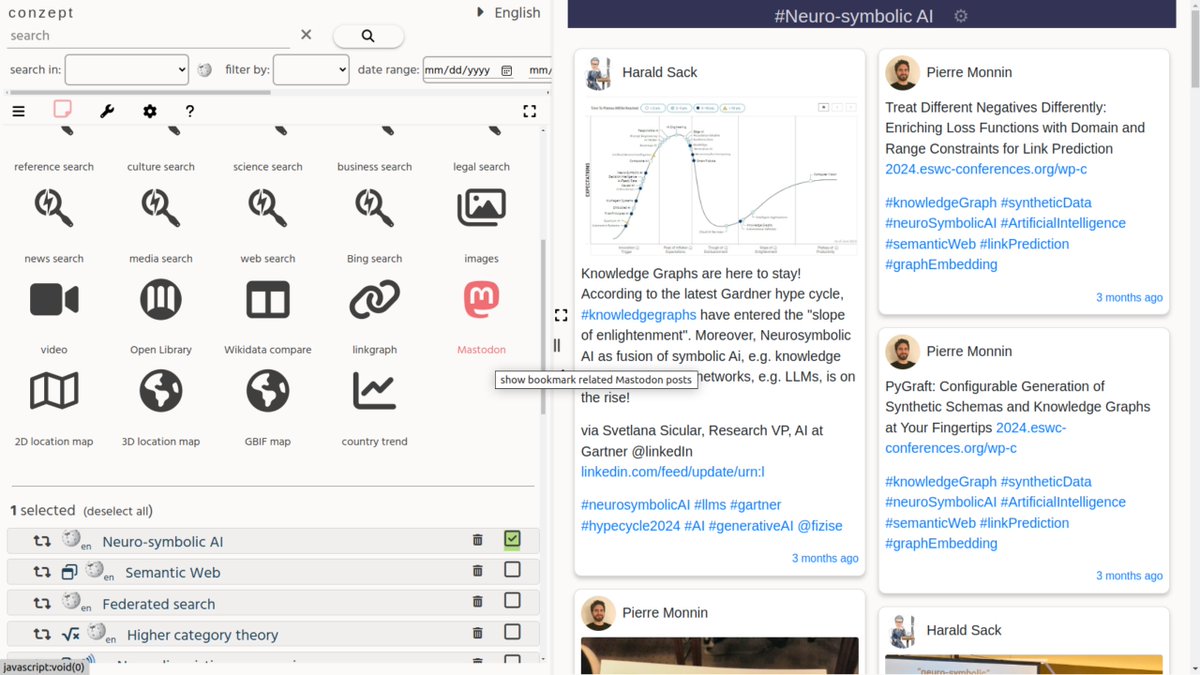Click 'deselect all' bookmarks link

(117, 511)
